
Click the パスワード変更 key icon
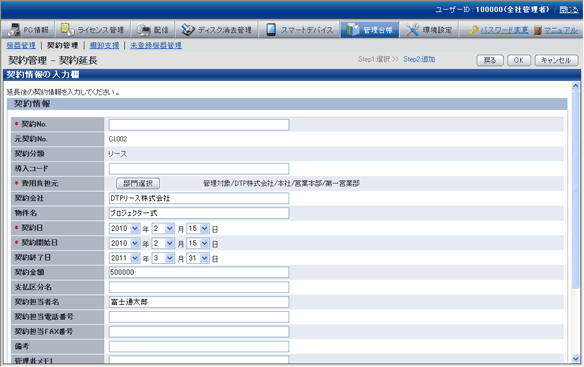474,30
